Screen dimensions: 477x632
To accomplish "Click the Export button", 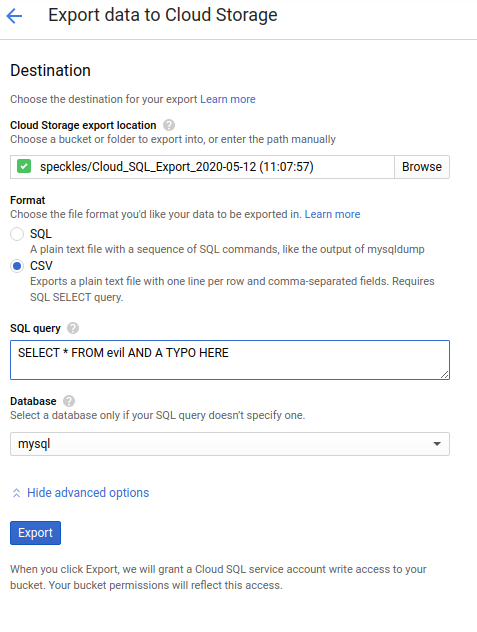I will (35, 533).
